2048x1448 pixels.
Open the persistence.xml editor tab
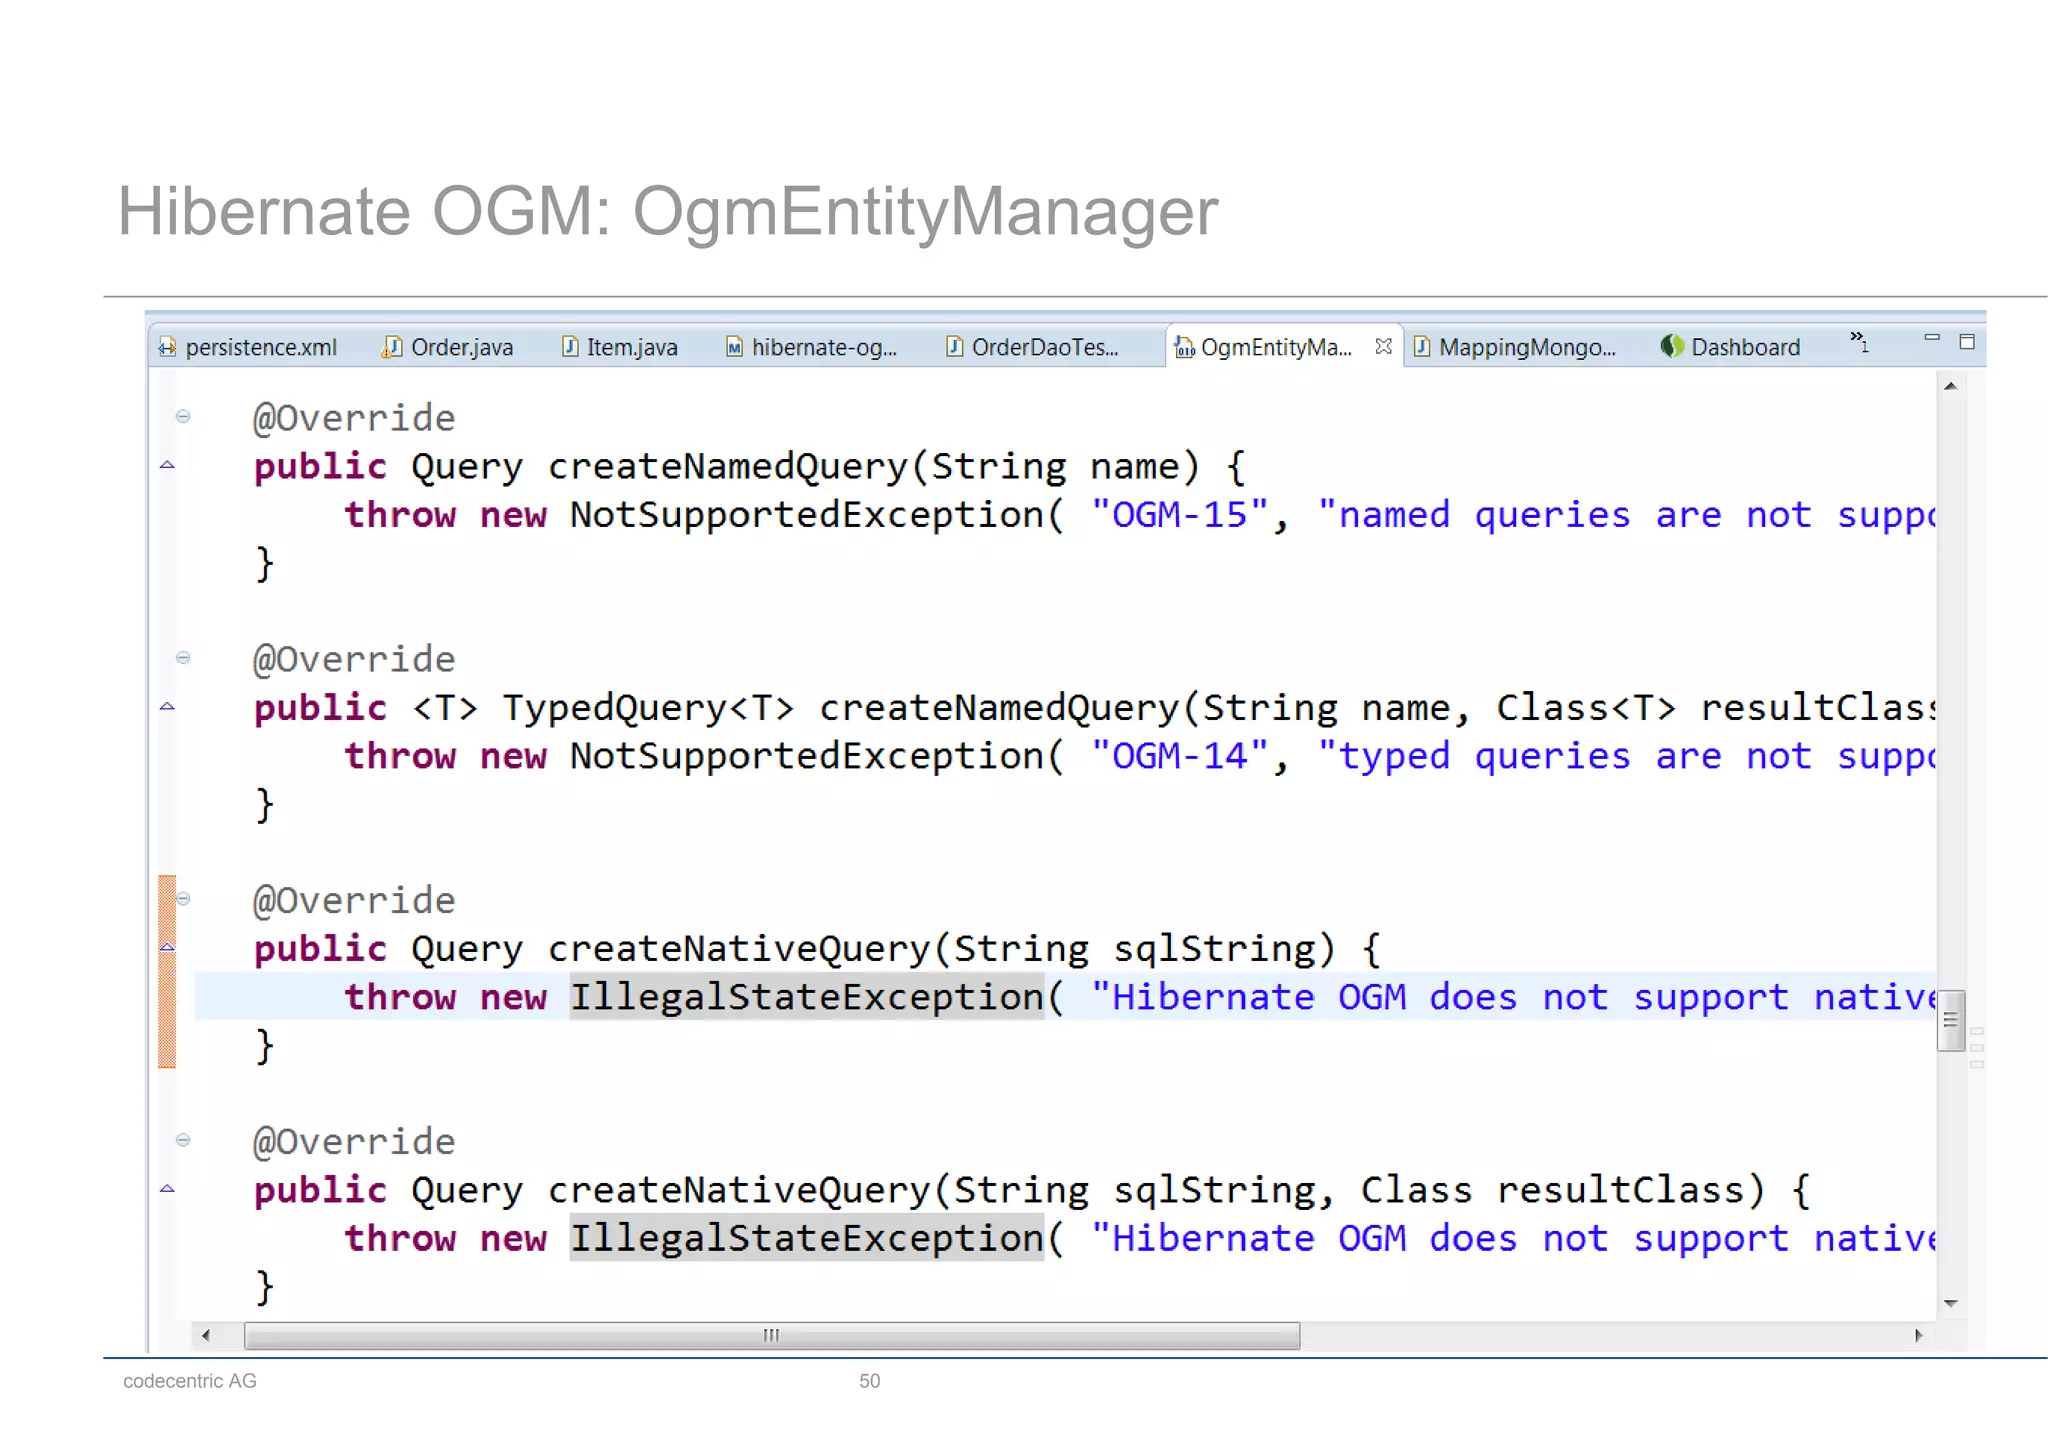tap(248, 347)
